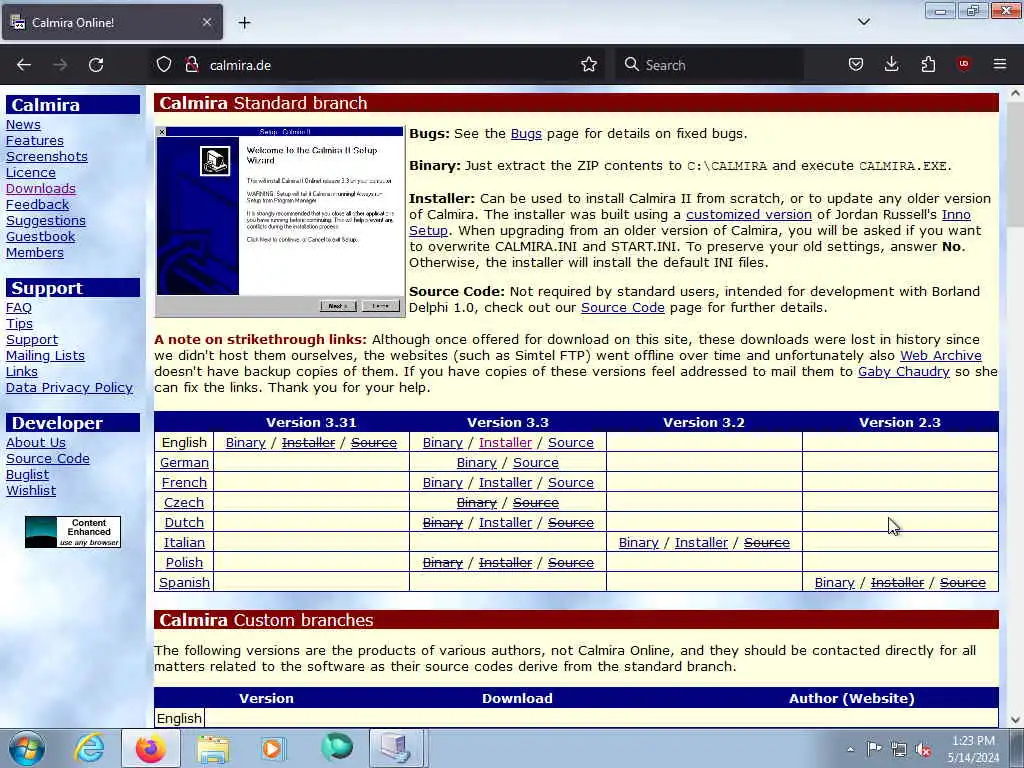This screenshot has width=1024, height=768.
Task: Download Spanish Version 2.3 Binary
Action: click(834, 583)
